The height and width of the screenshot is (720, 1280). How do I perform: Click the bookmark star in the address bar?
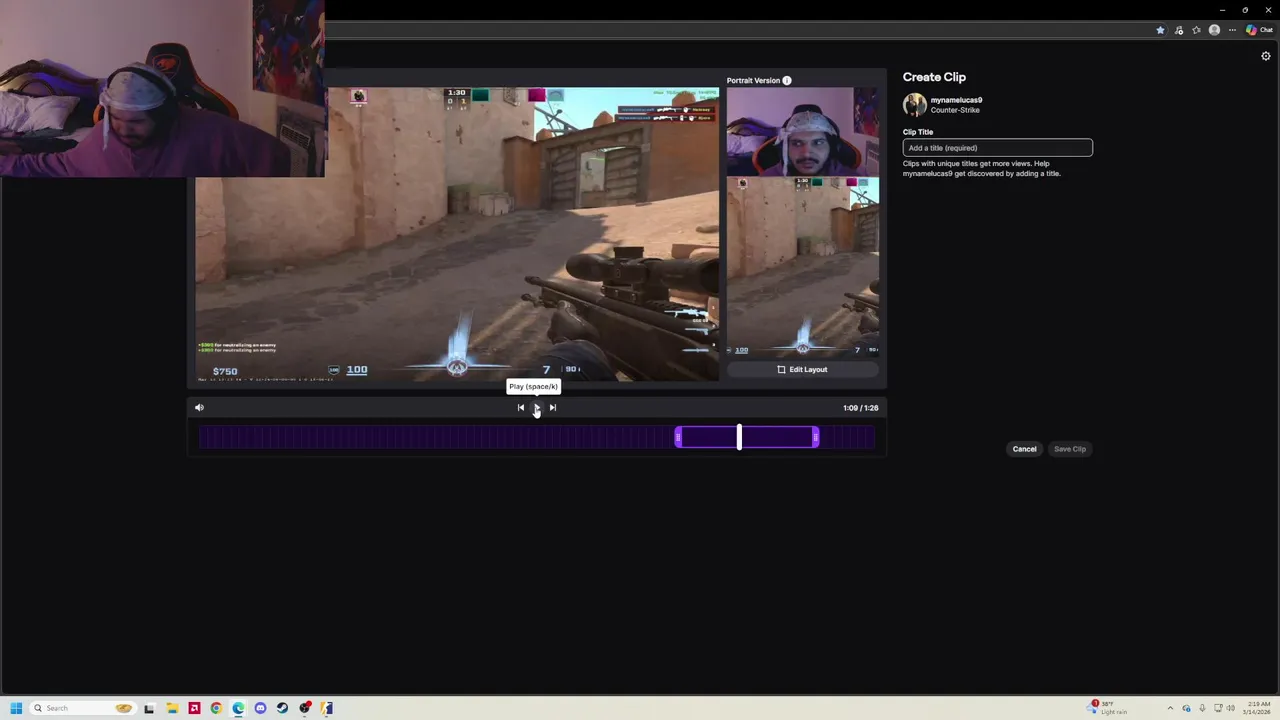[1160, 30]
